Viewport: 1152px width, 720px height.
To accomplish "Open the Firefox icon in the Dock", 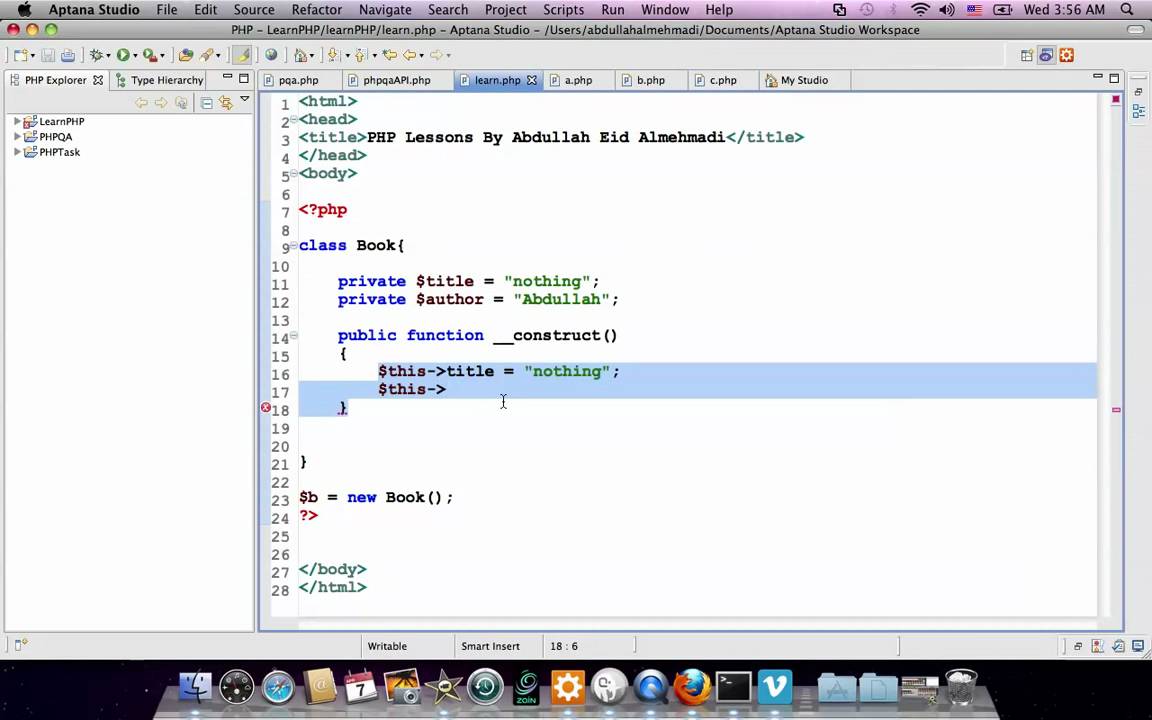I will click(692, 686).
